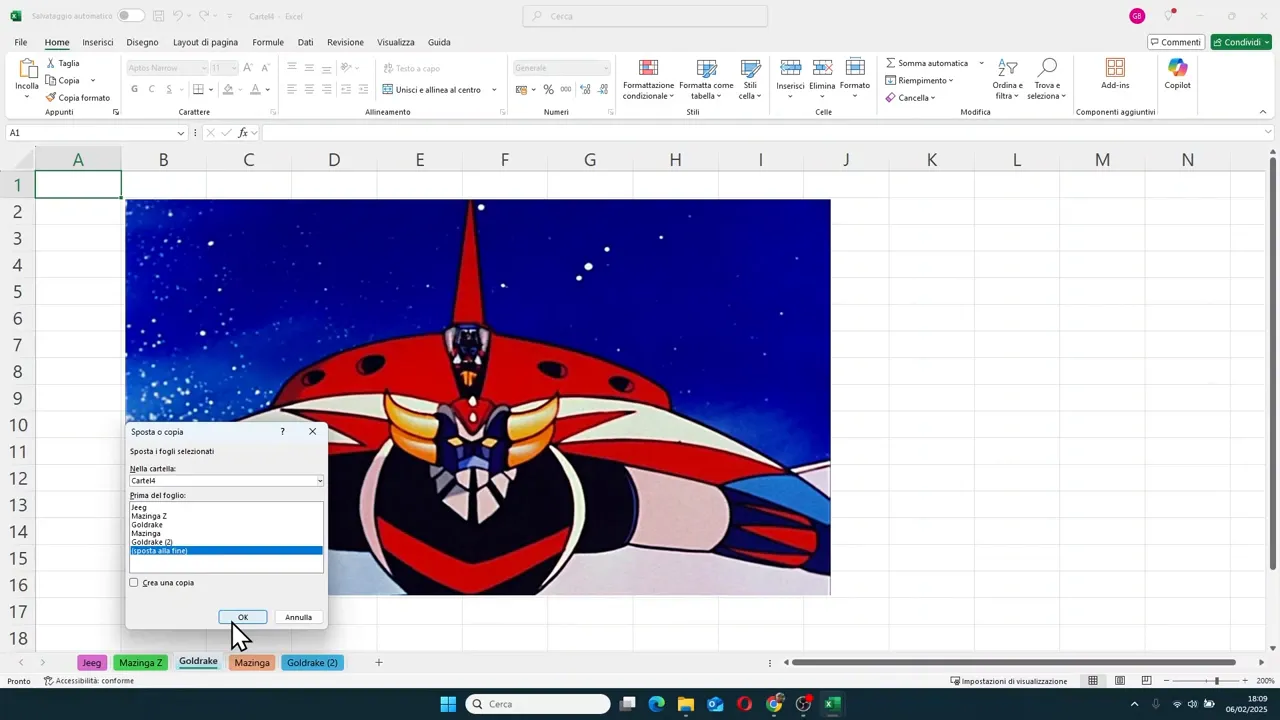The image size is (1280, 720).
Task: Select the Mazinga Z sheet tab
Action: coord(140,663)
